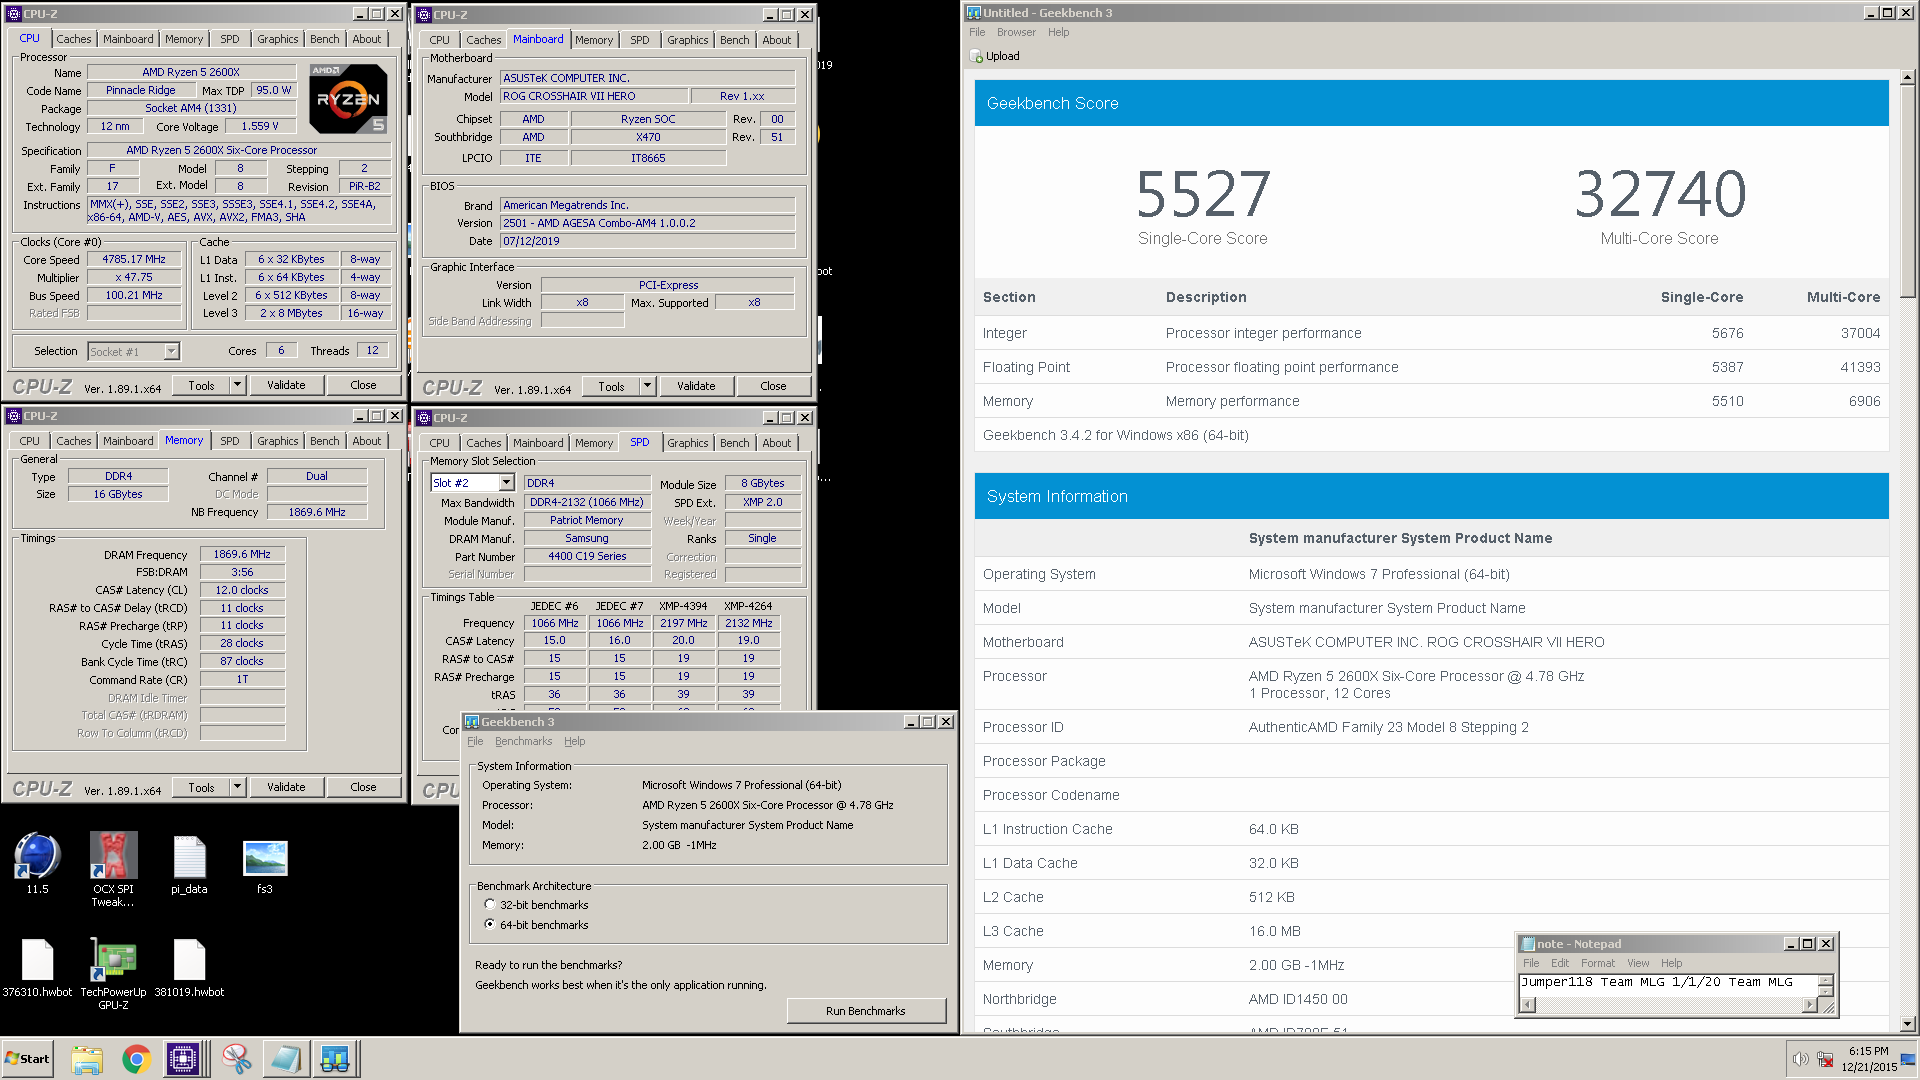Viewport: 1920px width, 1080px height.
Task: Open the Socket #1 selection dropdown
Action: (171, 351)
